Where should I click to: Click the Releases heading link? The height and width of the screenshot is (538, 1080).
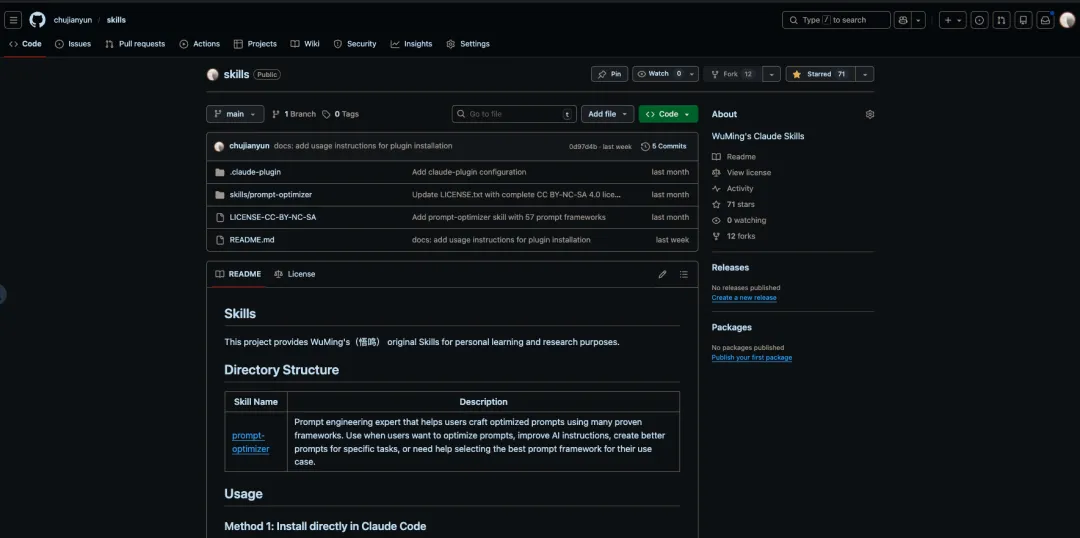click(730, 267)
